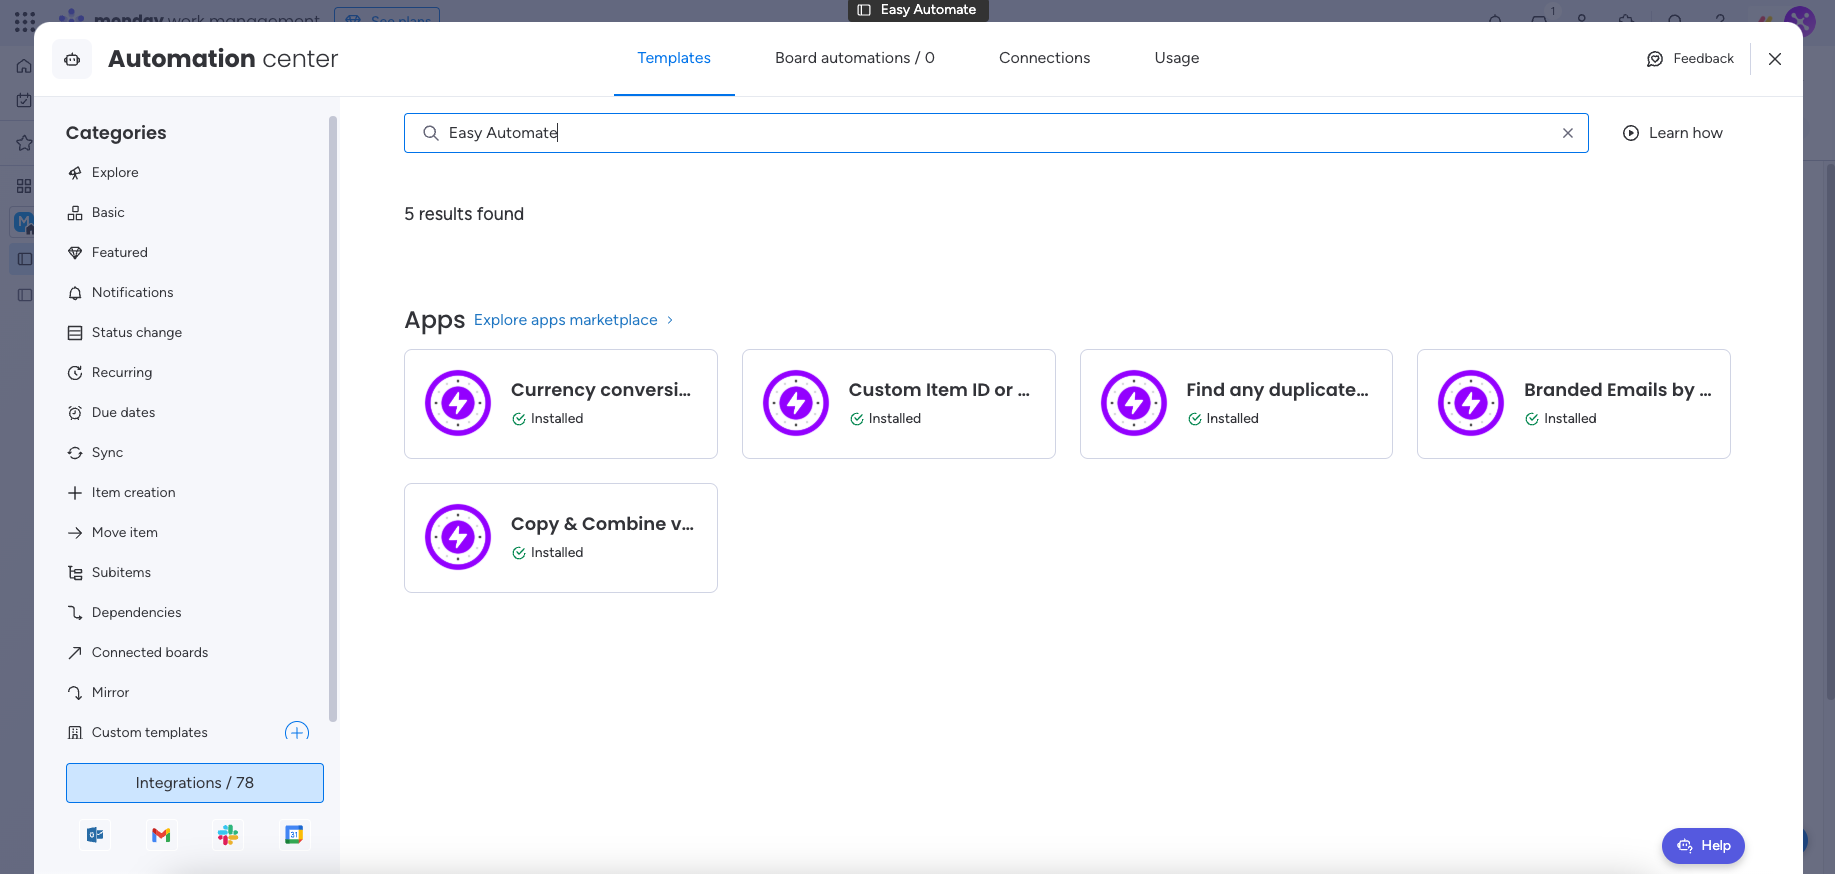Open the Help chat button
1835x874 pixels.
(1703, 846)
